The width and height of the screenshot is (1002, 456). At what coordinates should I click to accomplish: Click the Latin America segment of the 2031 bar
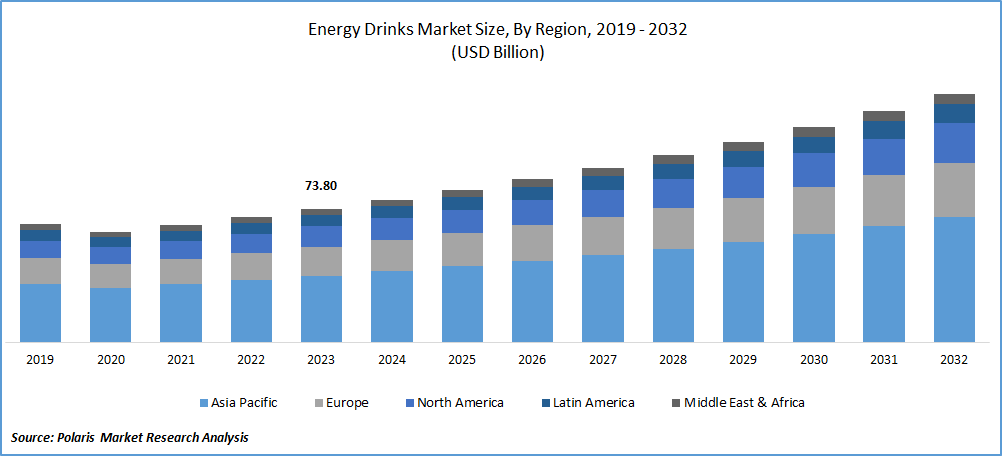pos(884,130)
